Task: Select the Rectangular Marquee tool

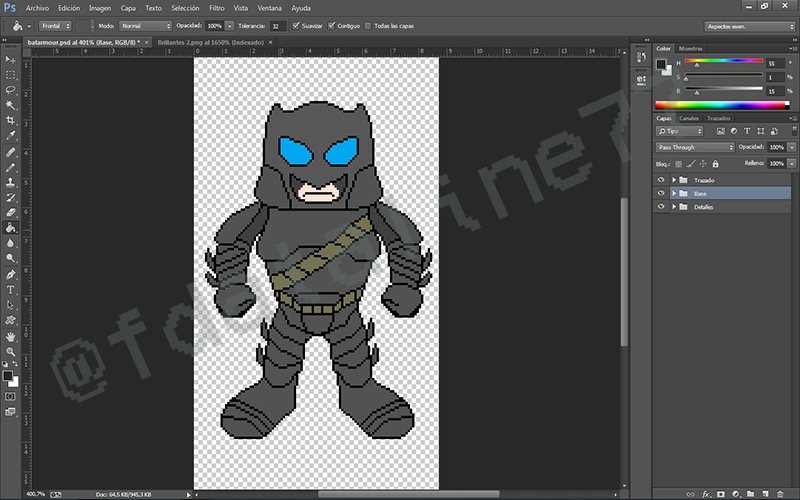Action: point(10,75)
